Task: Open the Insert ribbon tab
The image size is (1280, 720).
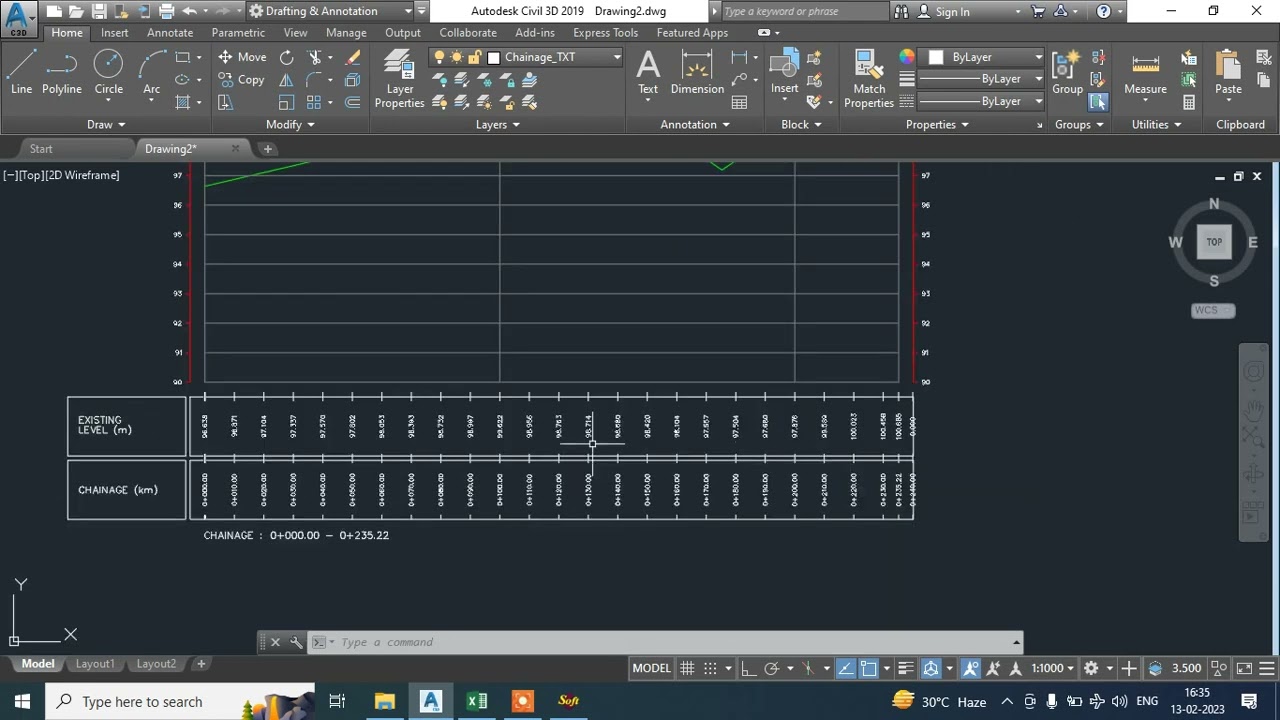Action: (x=114, y=32)
